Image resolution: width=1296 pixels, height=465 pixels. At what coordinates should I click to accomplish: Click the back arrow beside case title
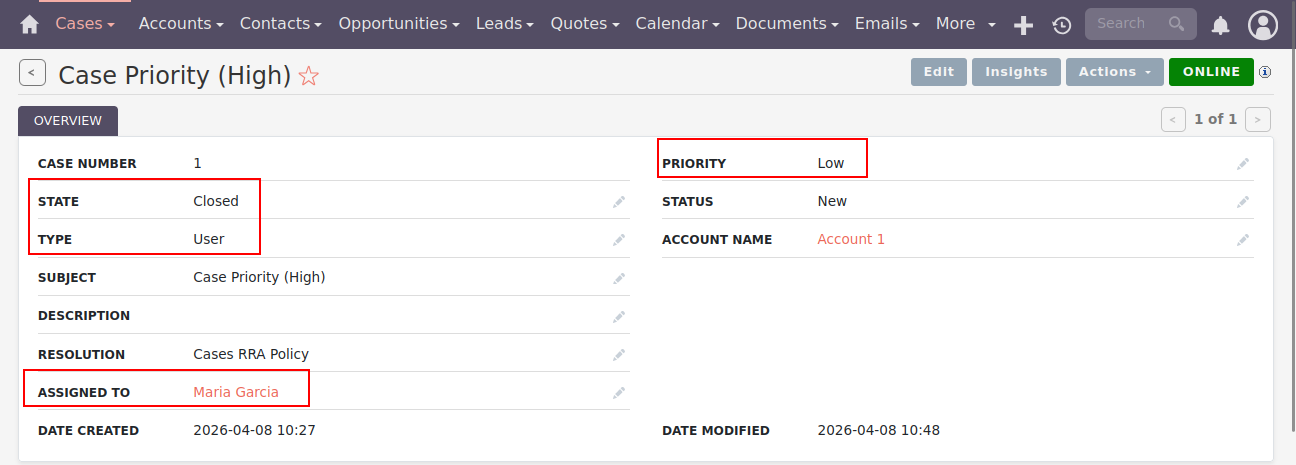pos(32,72)
